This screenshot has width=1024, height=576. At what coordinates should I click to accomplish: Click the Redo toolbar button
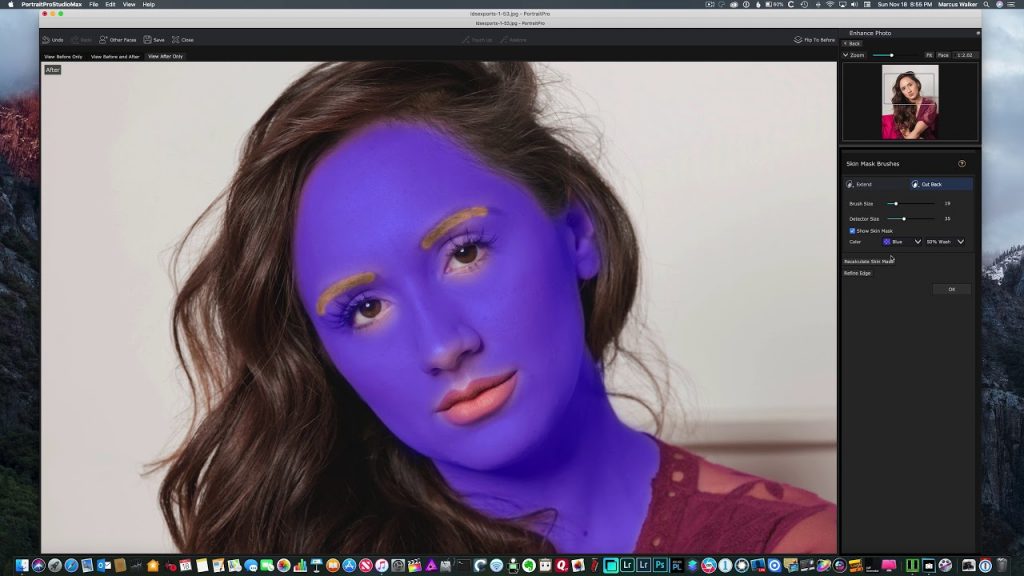[x=81, y=40]
